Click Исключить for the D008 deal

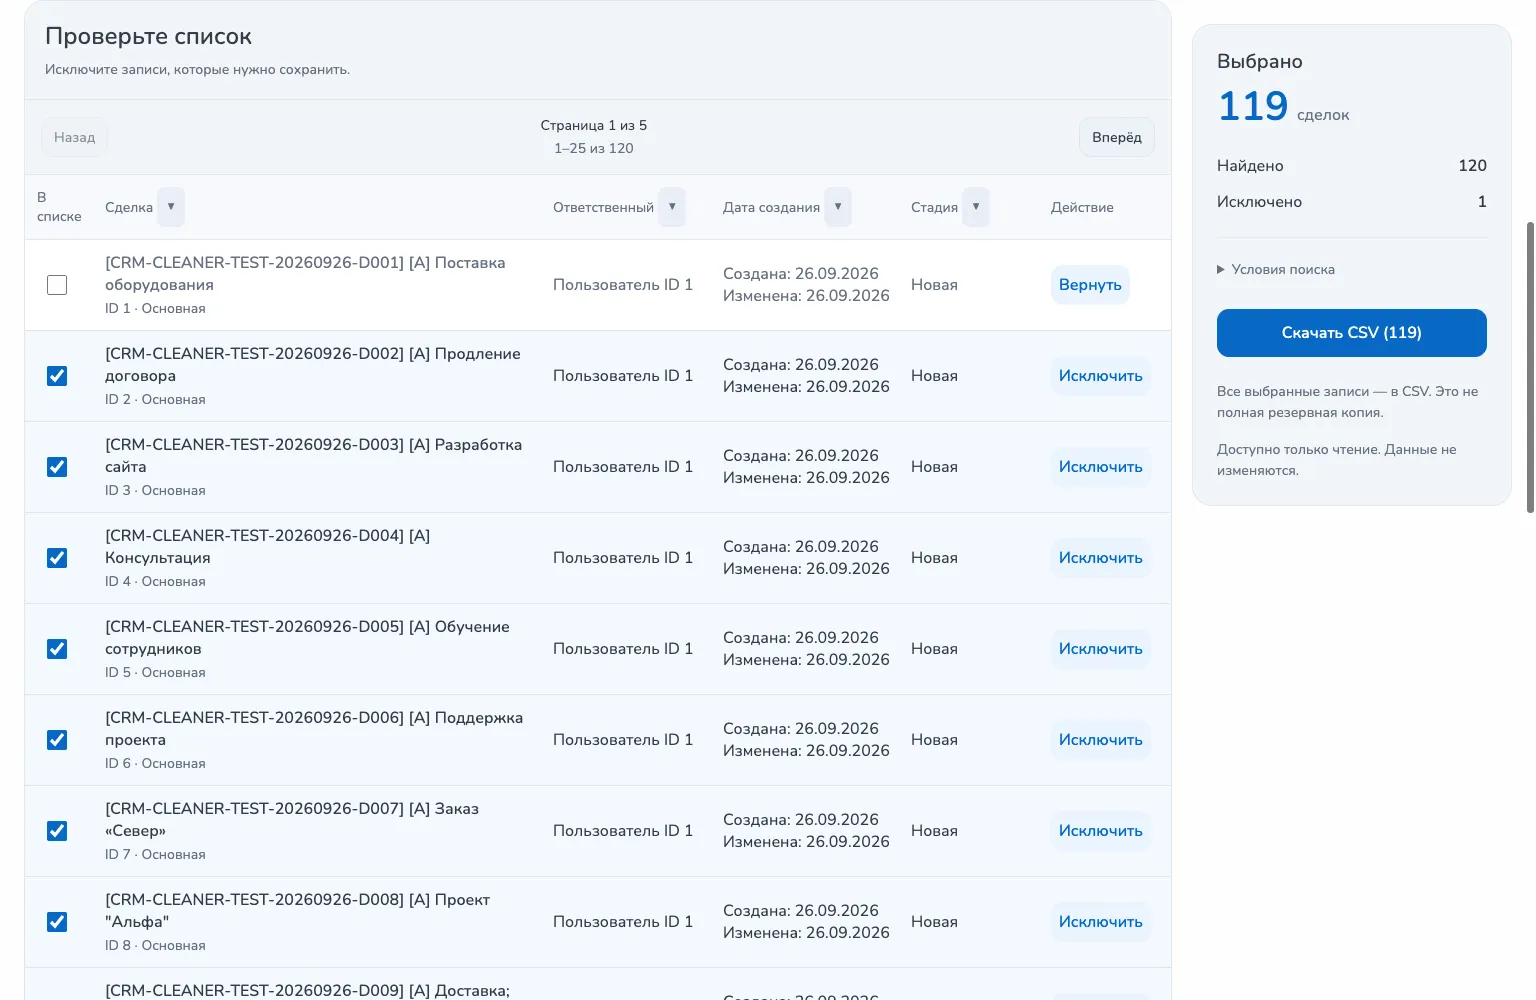(x=1100, y=922)
